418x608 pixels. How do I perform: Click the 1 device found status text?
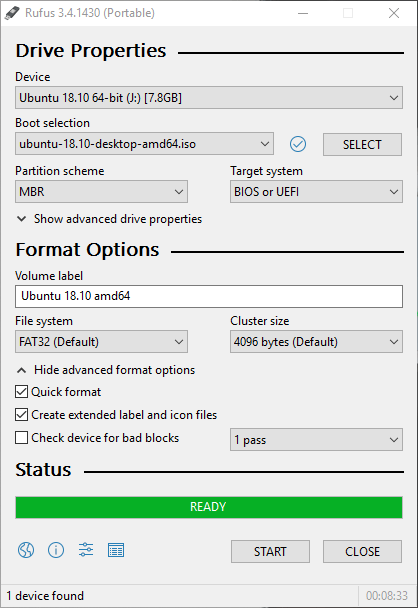pyautogui.click(x=45, y=596)
